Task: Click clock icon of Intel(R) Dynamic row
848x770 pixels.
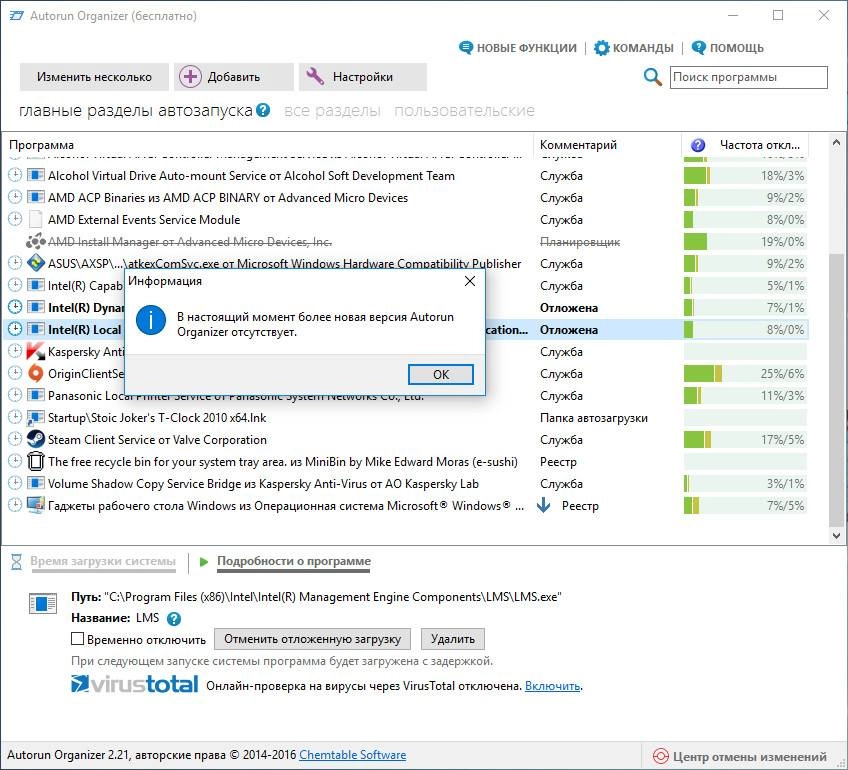Action: pos(15,307)
